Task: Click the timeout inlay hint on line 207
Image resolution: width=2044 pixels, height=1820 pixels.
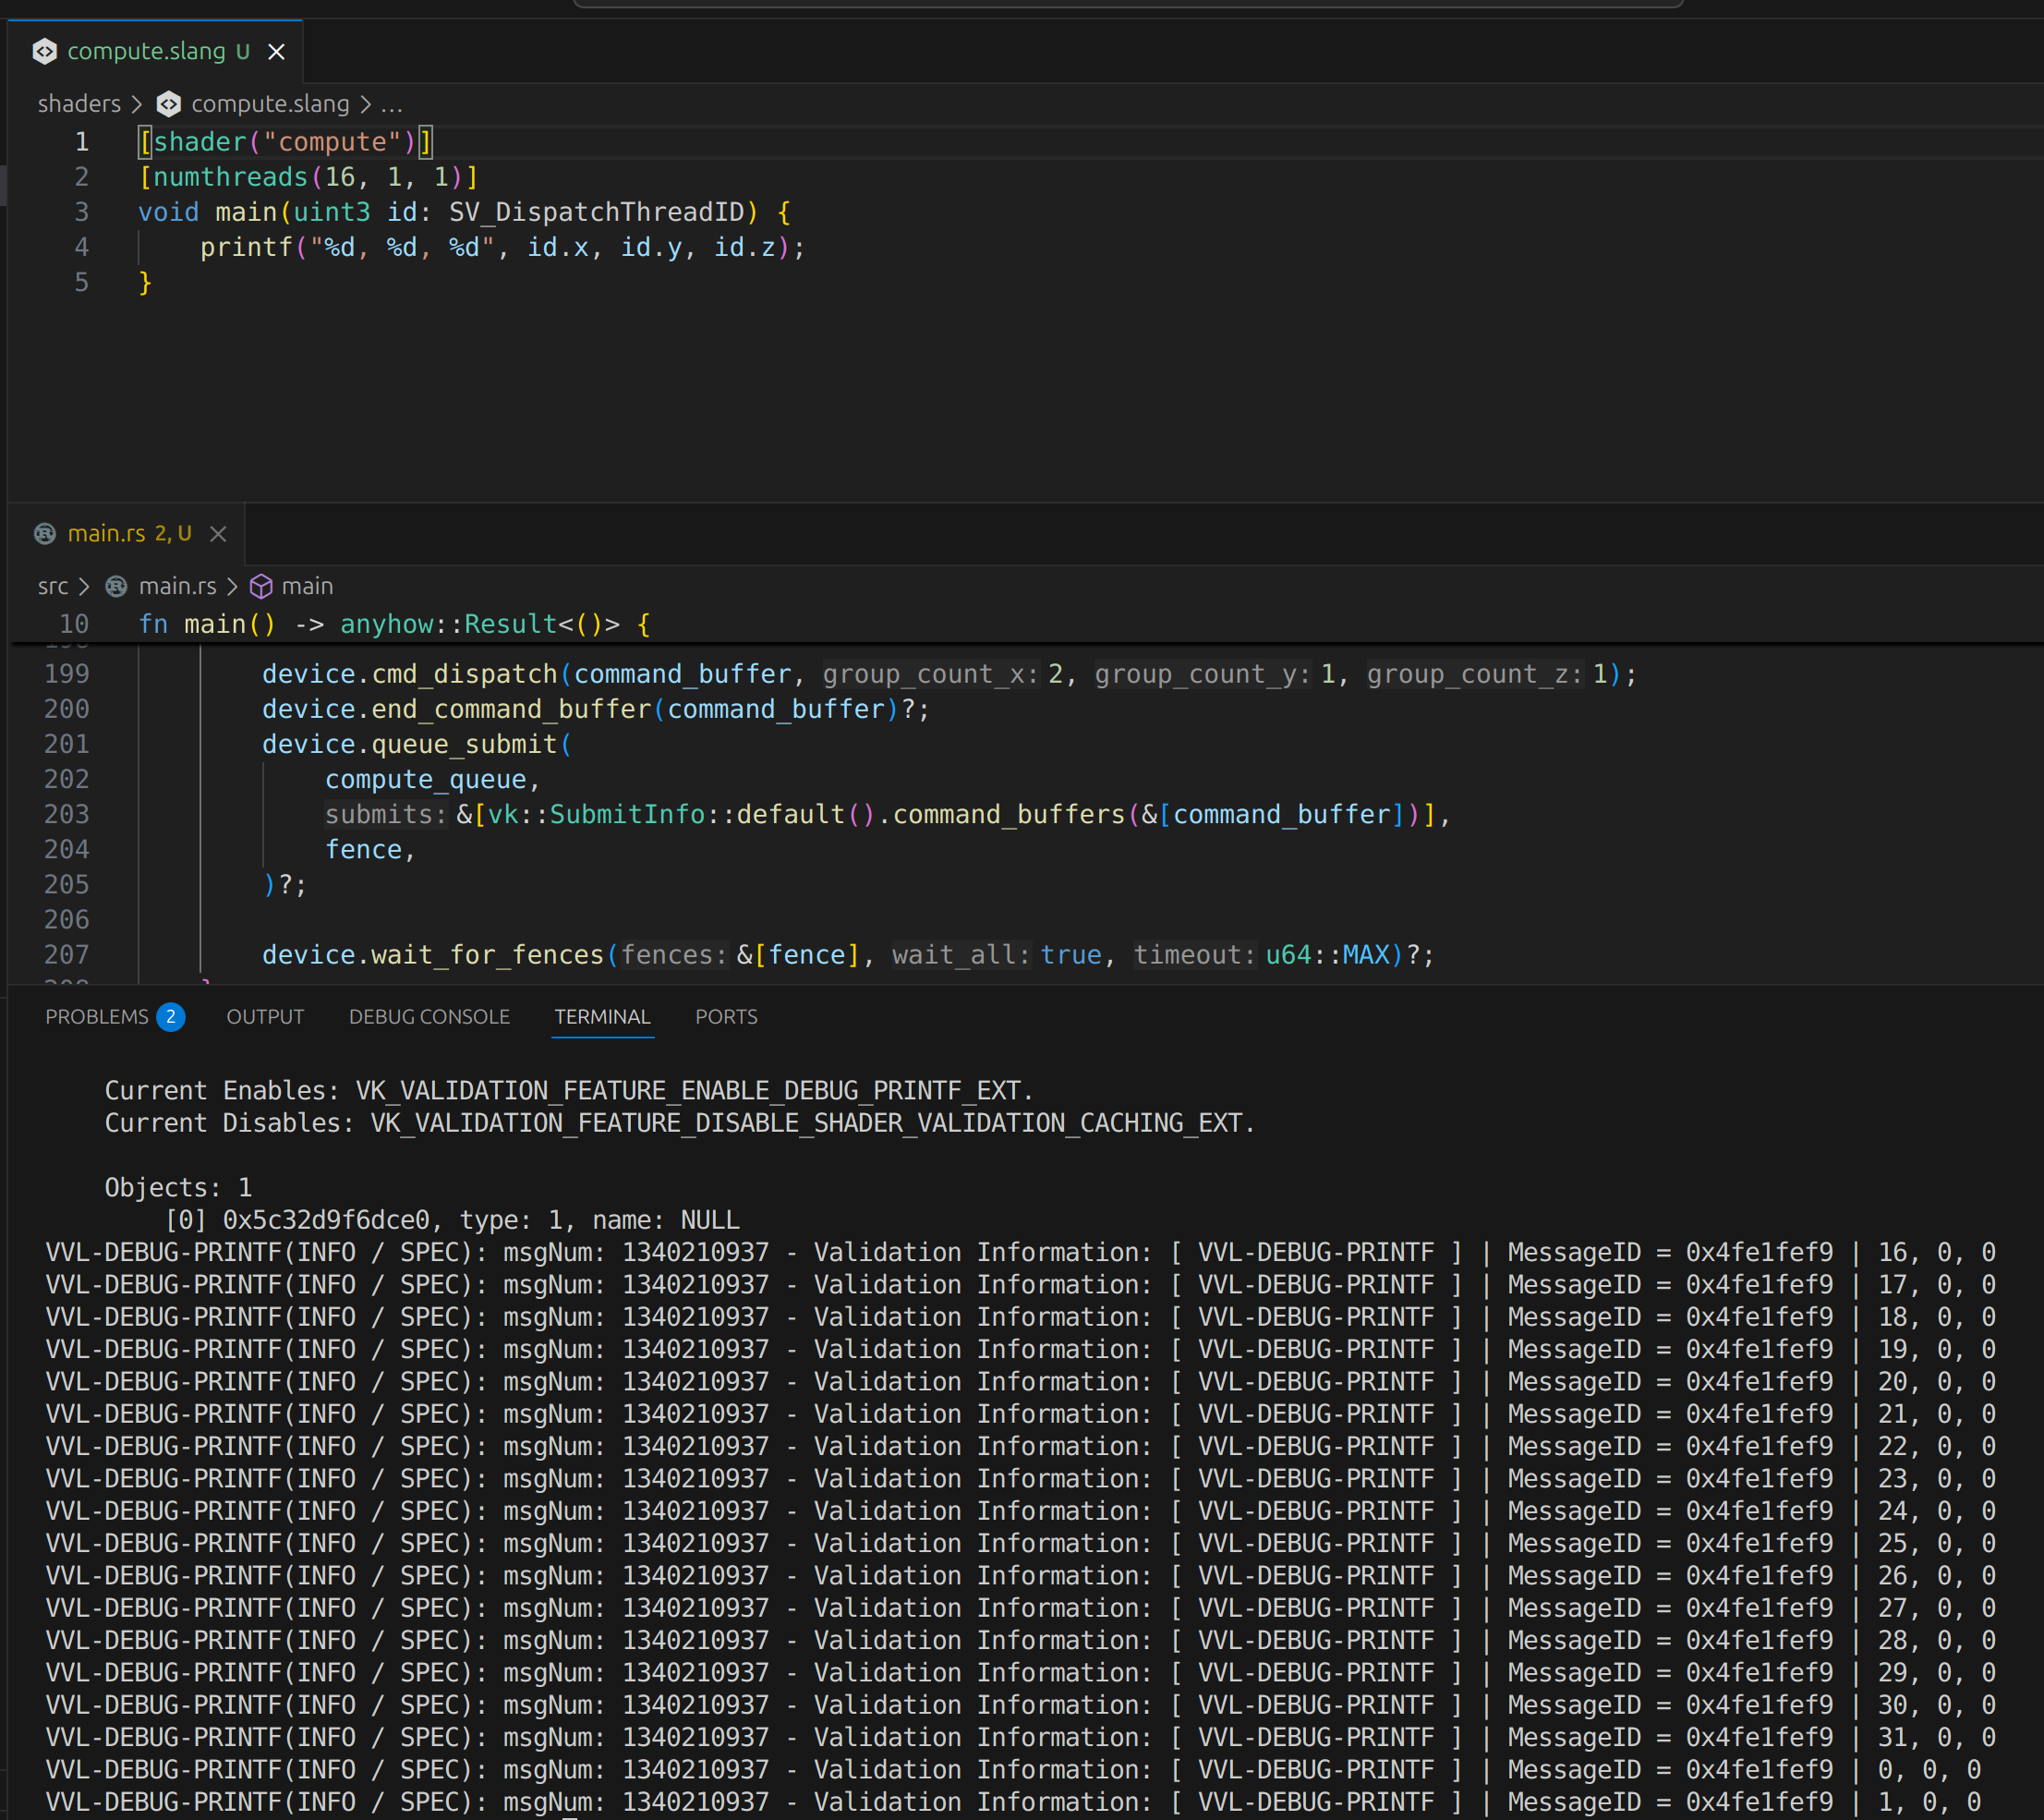Action: [x=1195, y=955]
